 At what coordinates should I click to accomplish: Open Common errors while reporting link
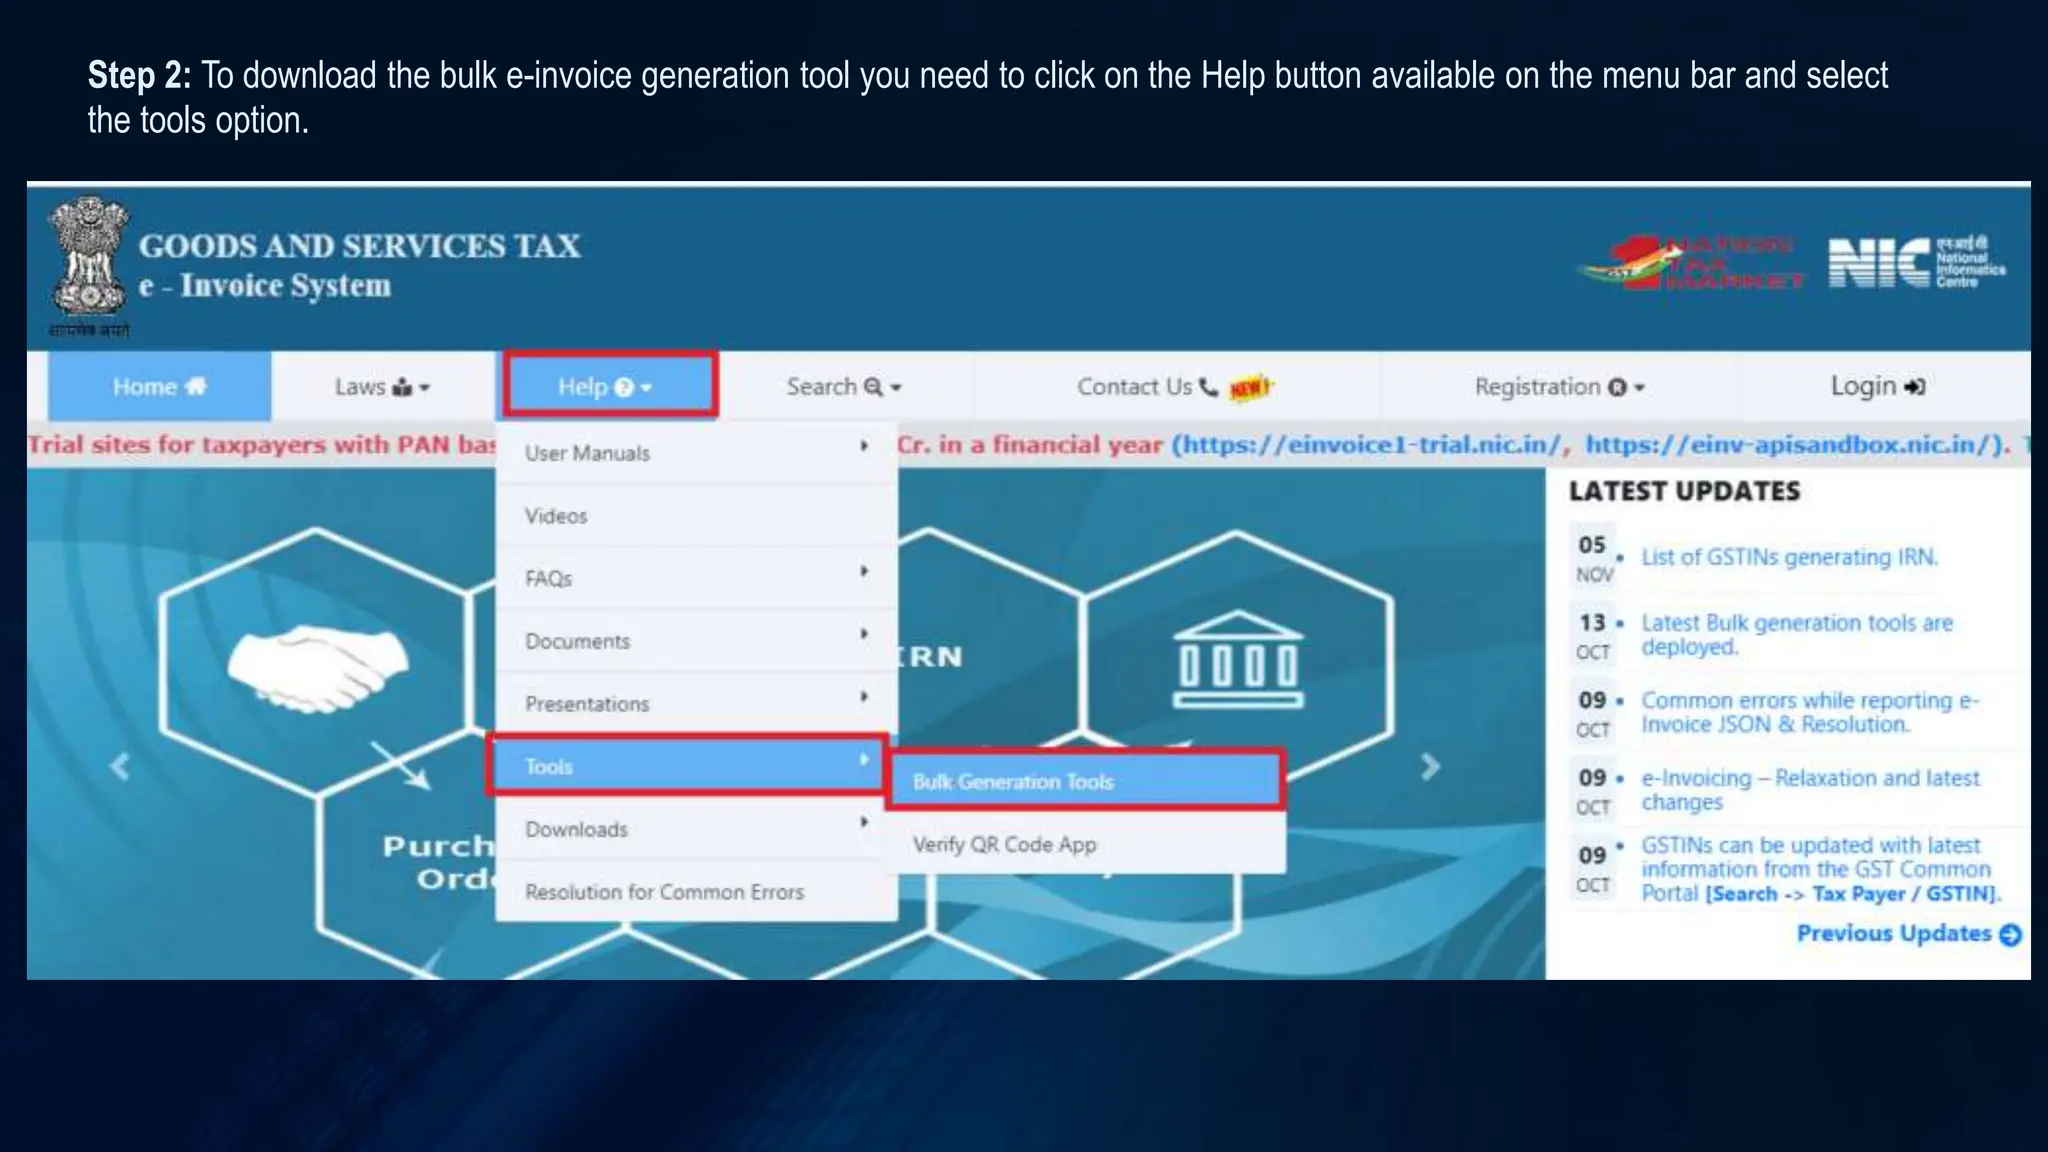1810,712
